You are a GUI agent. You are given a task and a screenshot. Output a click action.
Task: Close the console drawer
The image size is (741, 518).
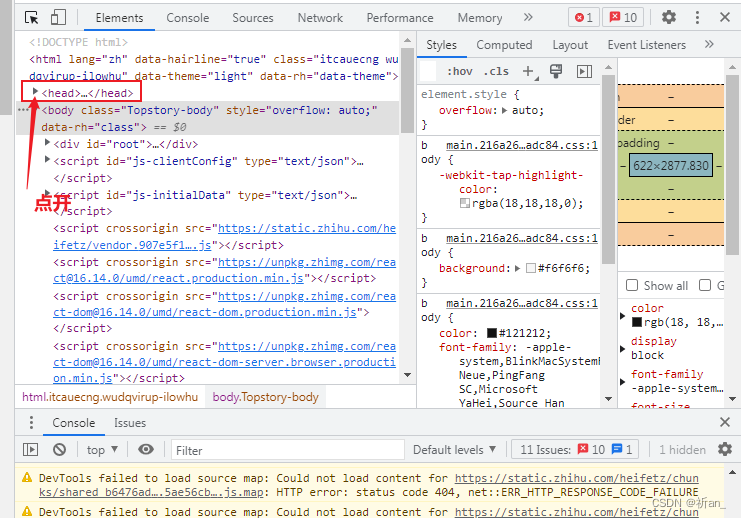tap(724, 422)
